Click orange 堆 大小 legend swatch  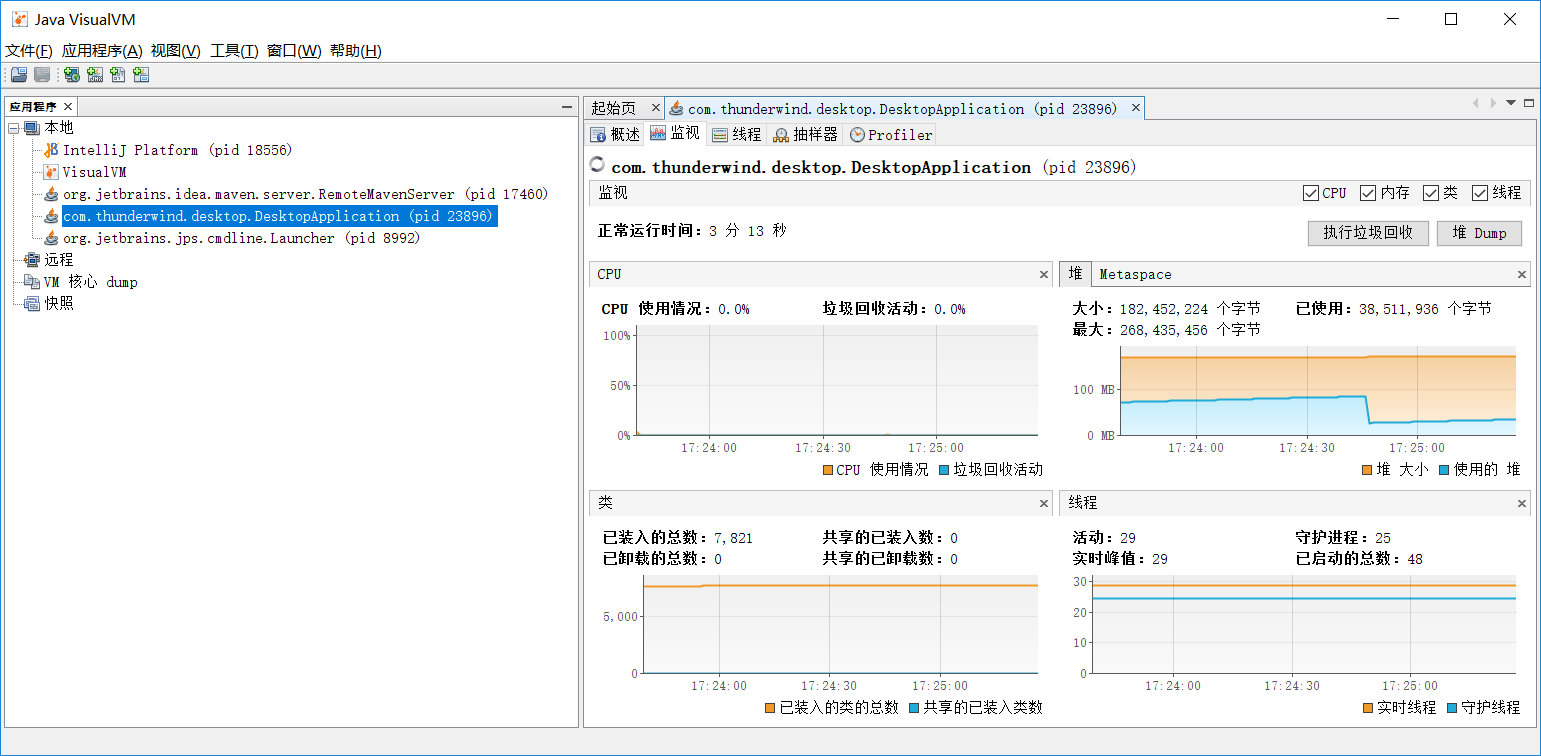[1367, 470]
